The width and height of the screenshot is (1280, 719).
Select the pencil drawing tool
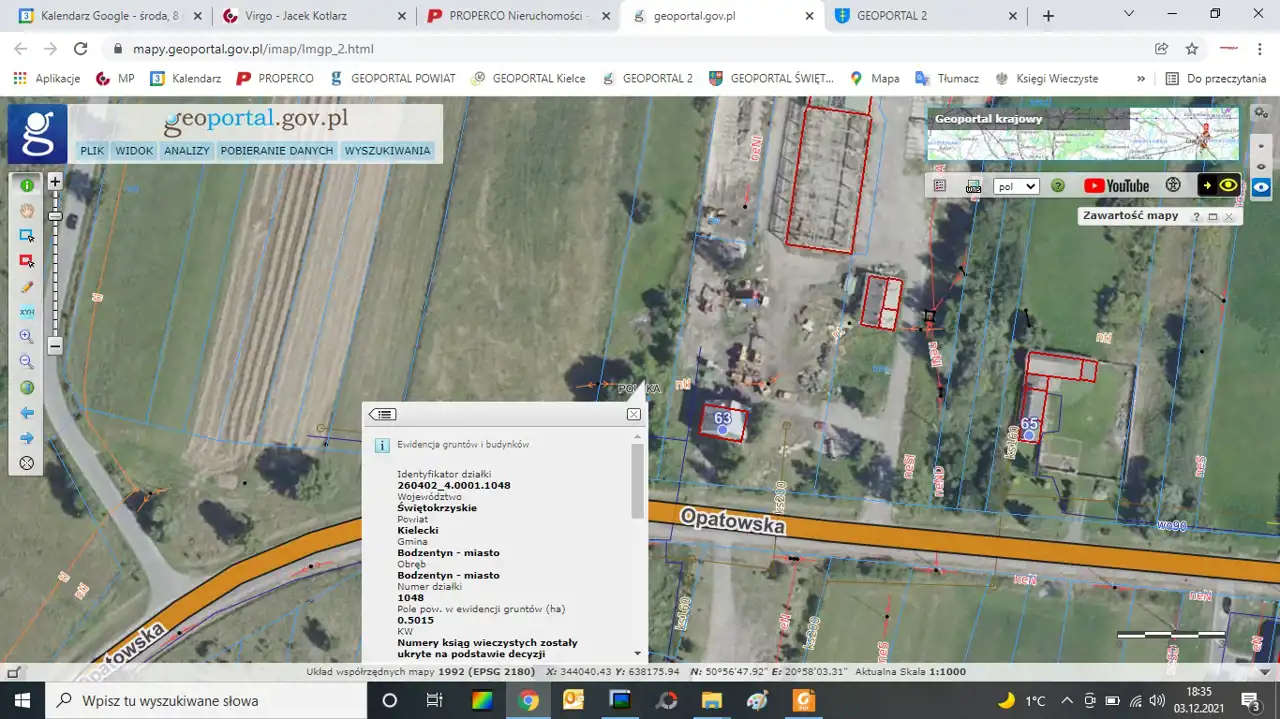27,286
